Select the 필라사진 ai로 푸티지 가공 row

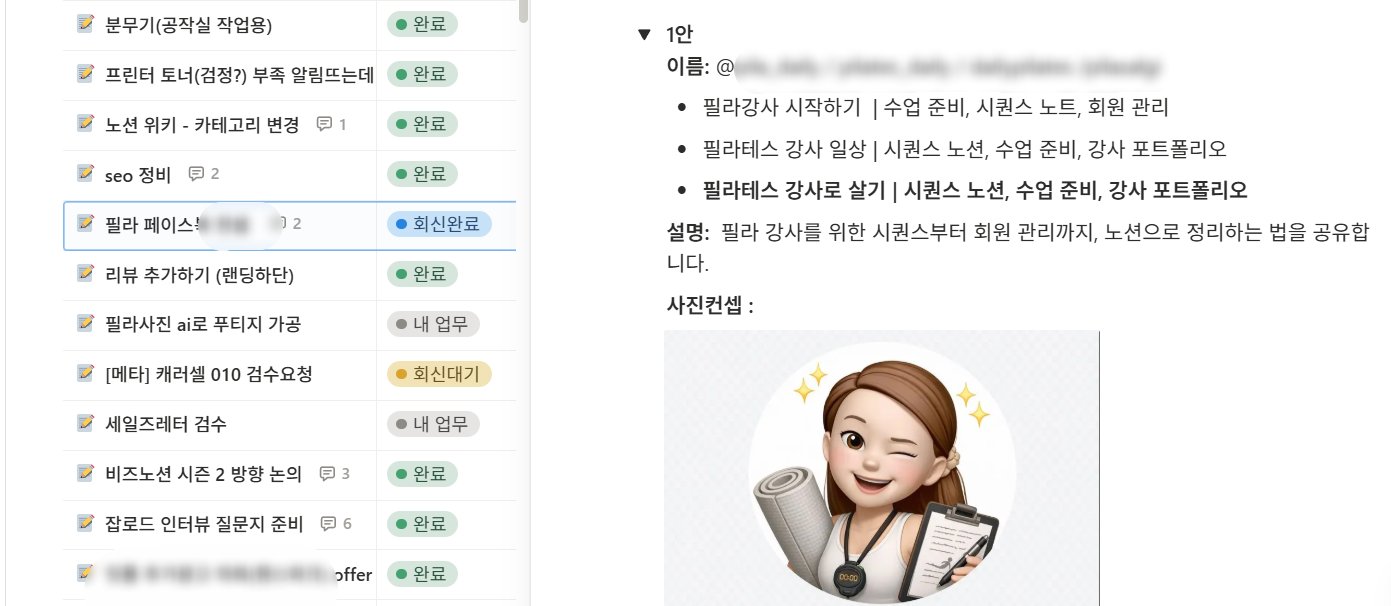pos(289,324)
